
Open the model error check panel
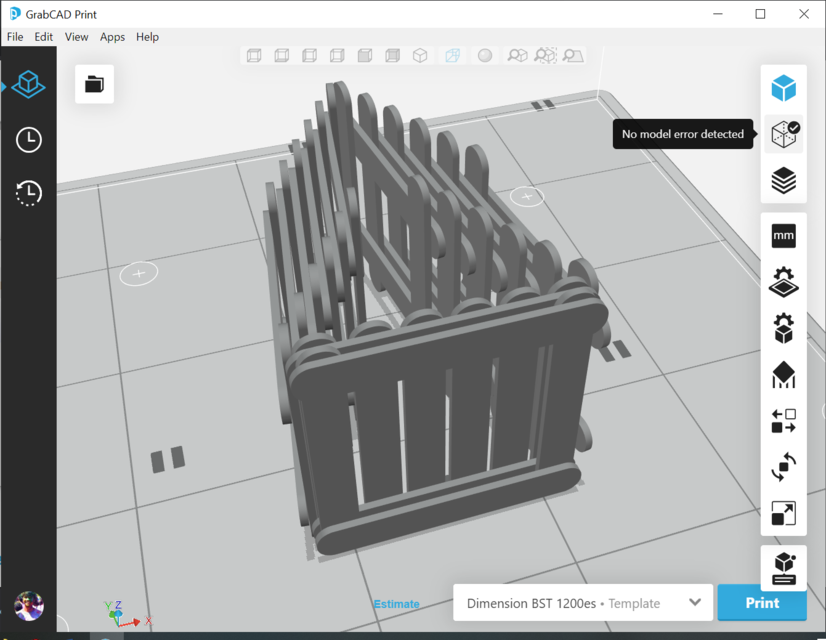pyautogui.click(x=784, y=134)
